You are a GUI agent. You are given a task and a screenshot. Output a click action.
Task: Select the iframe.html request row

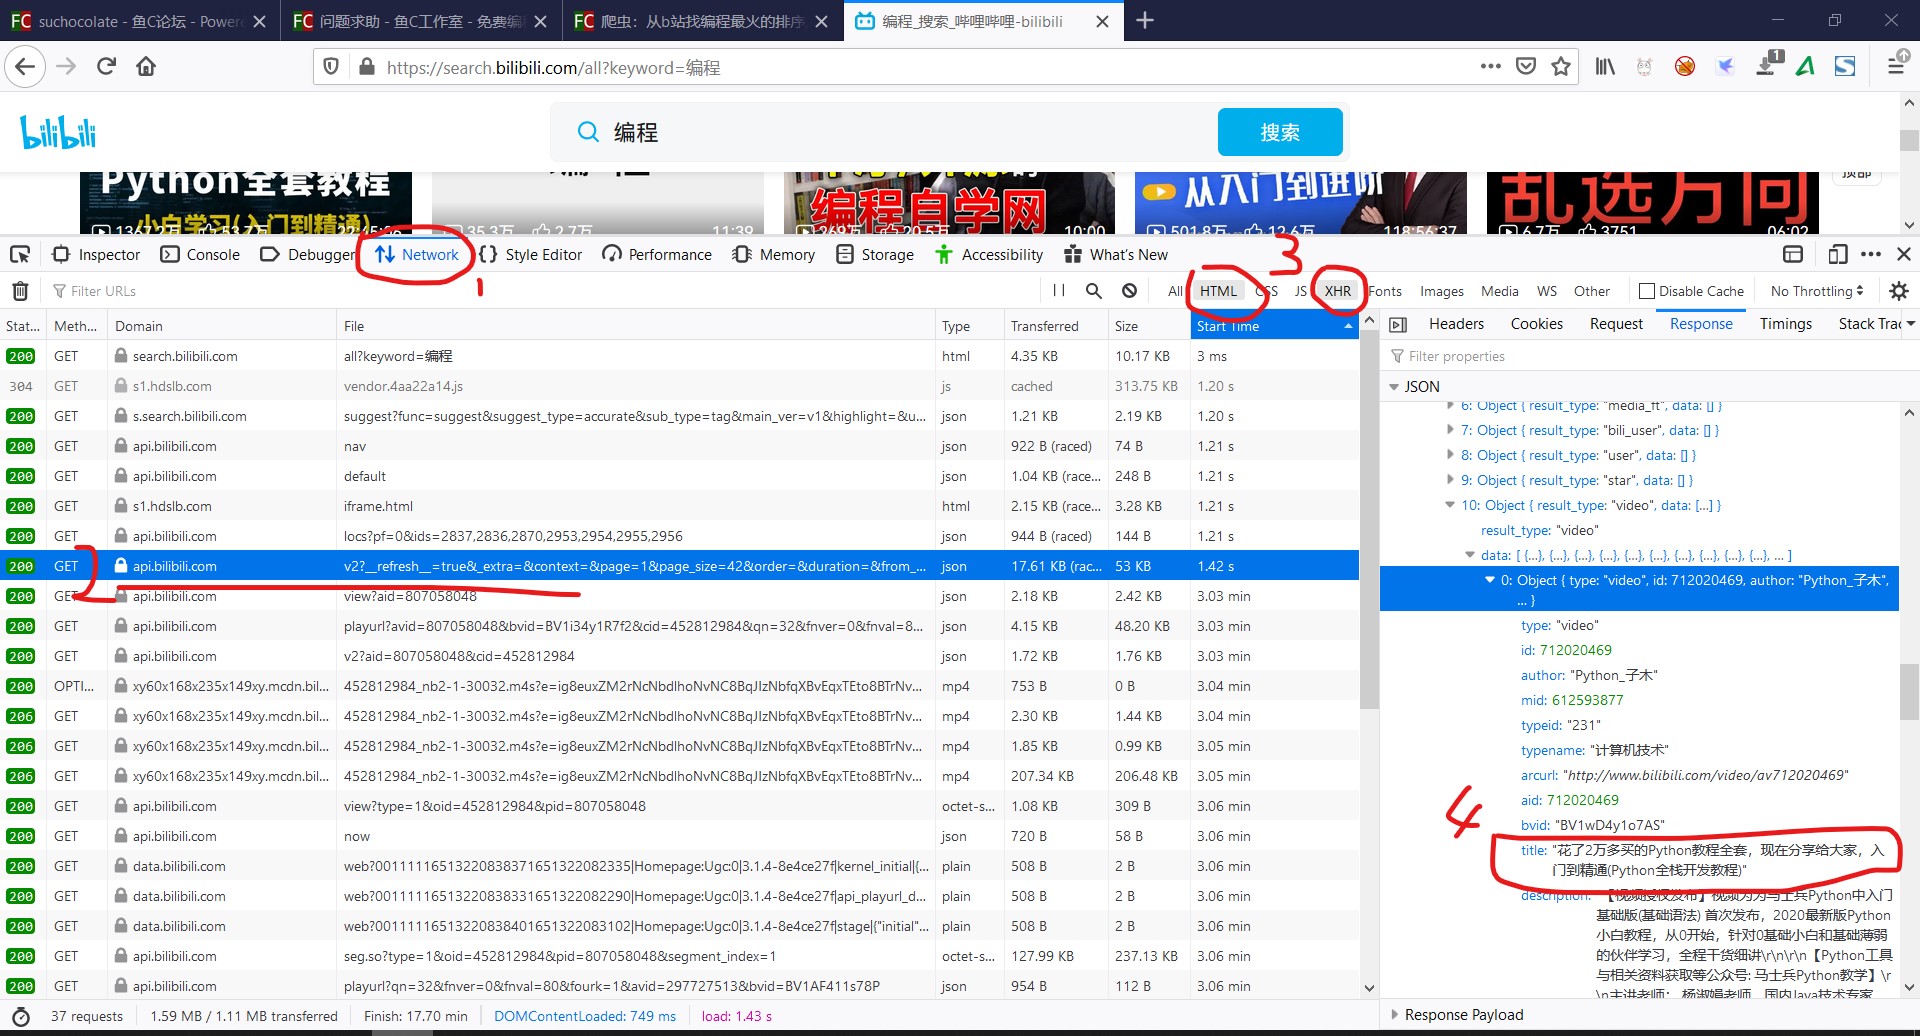[x=679, y=506]
